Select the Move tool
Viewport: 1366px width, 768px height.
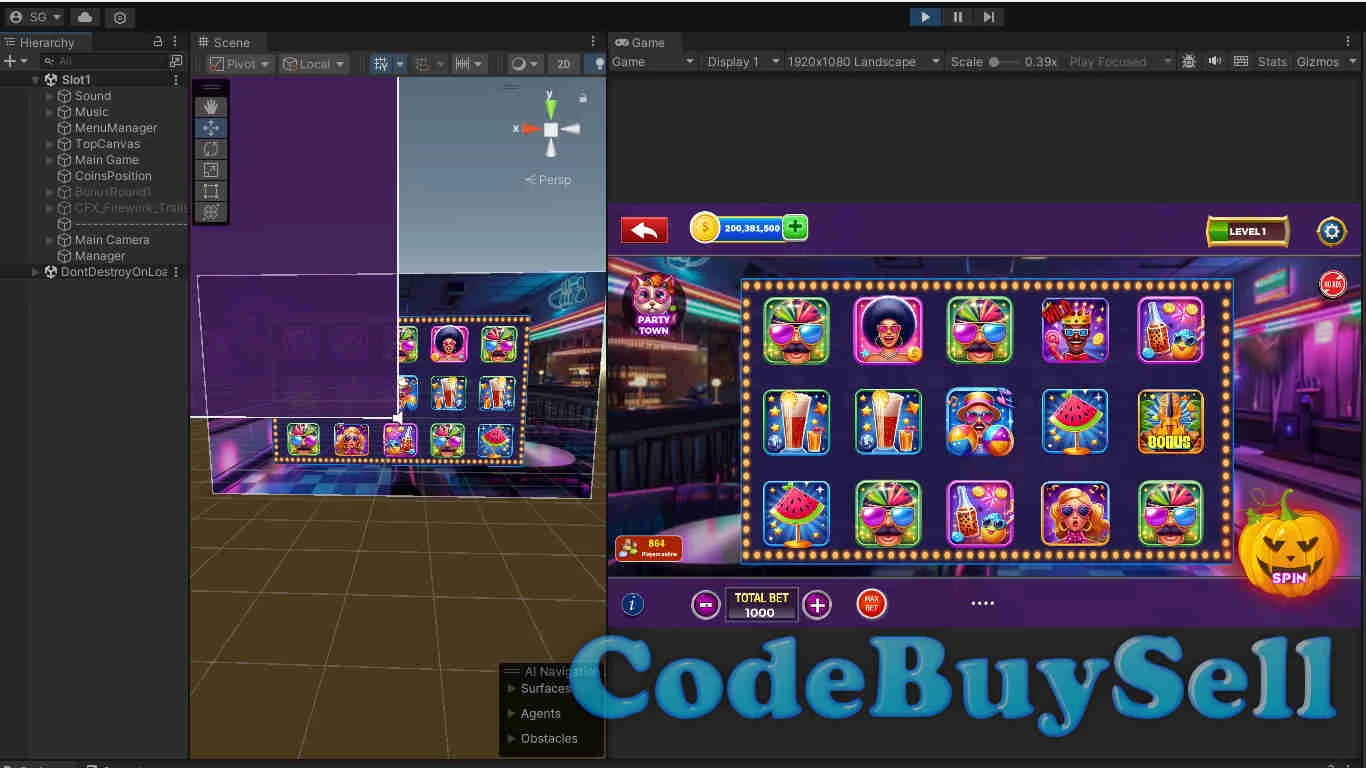point(211,128)
